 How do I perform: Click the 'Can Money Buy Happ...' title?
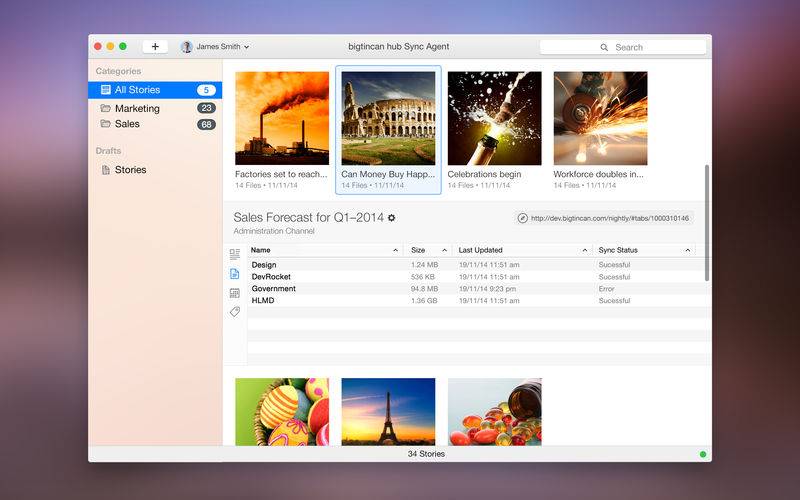[388, 174]
